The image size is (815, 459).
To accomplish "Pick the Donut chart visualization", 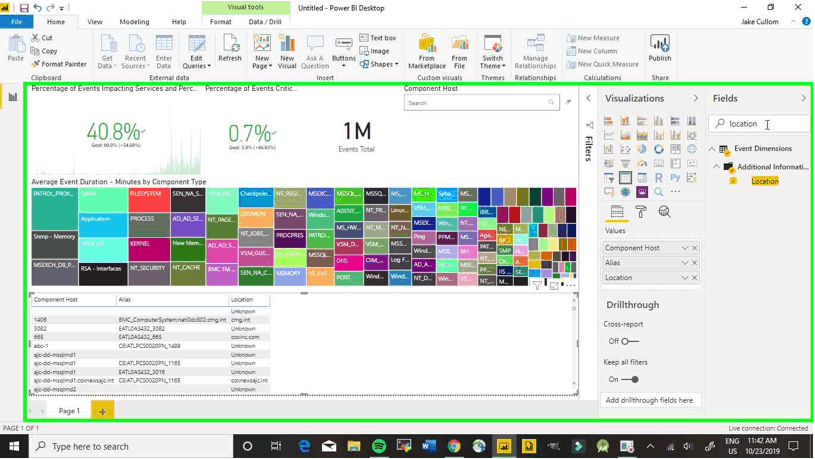I will [x=659, y=149].
